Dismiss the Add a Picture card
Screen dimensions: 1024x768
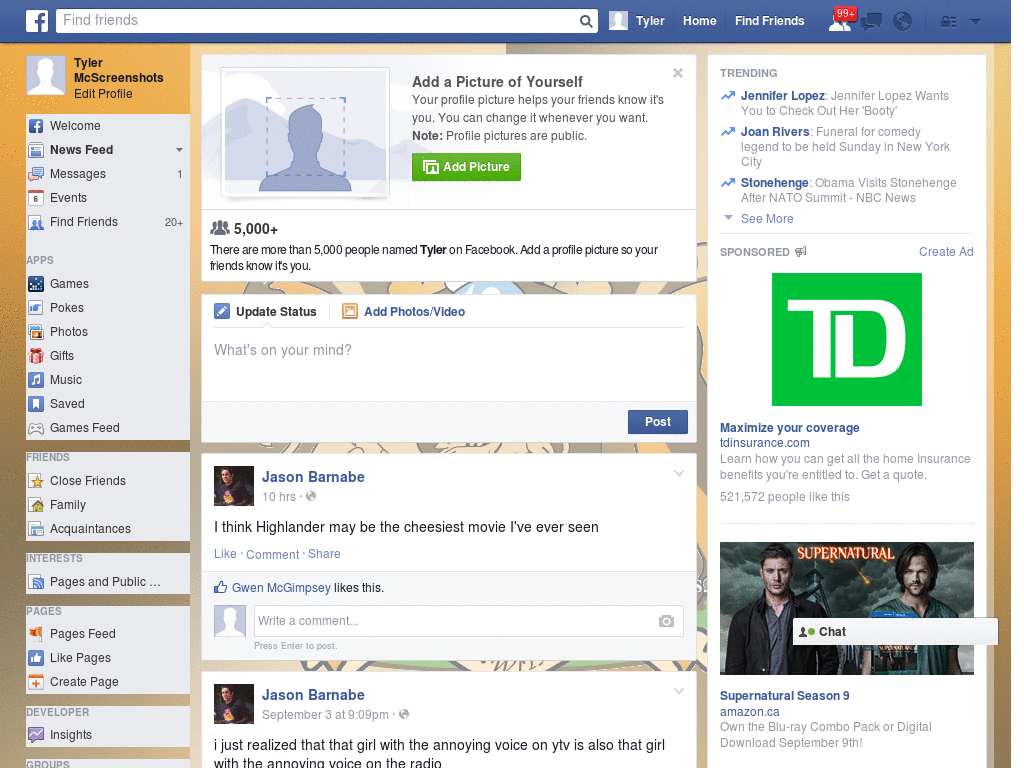[x=678, y=73]
